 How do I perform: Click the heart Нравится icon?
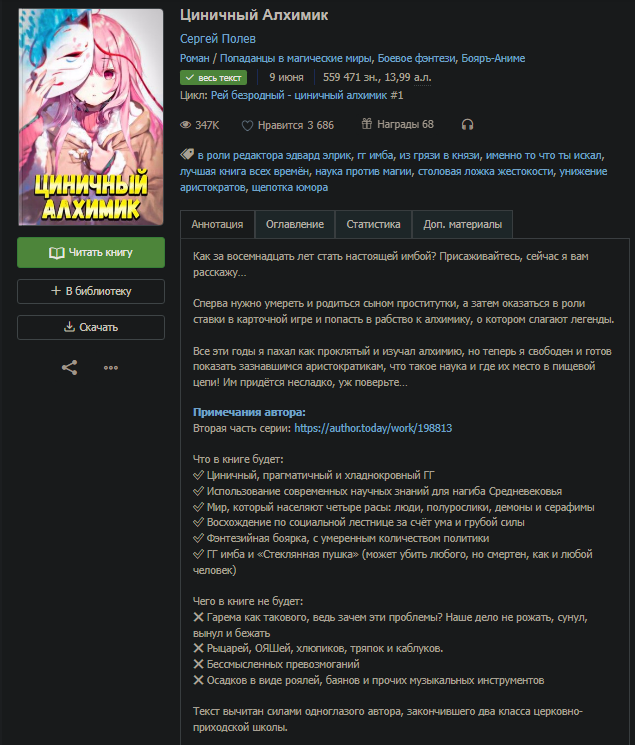click(x=247, y=125)
